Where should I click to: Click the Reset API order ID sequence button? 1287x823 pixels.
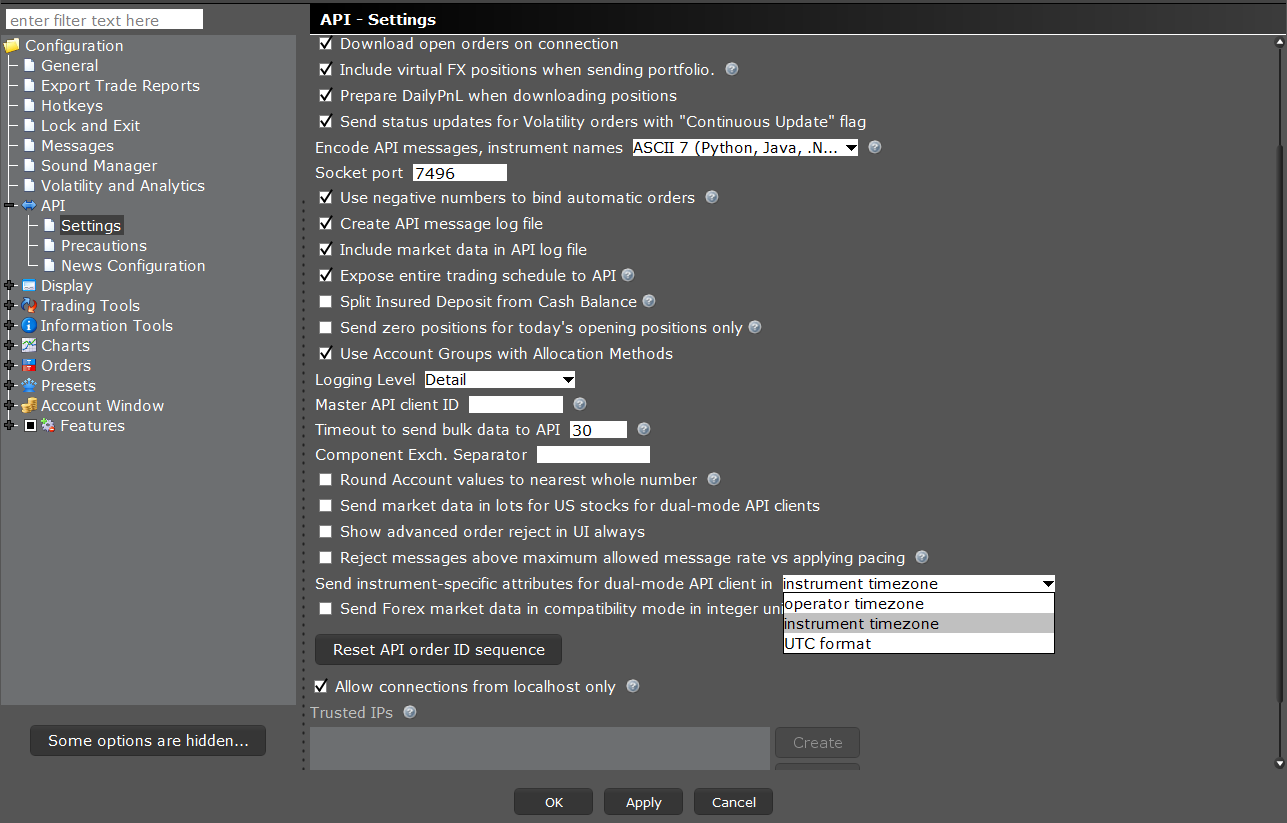tap(438, 649)
